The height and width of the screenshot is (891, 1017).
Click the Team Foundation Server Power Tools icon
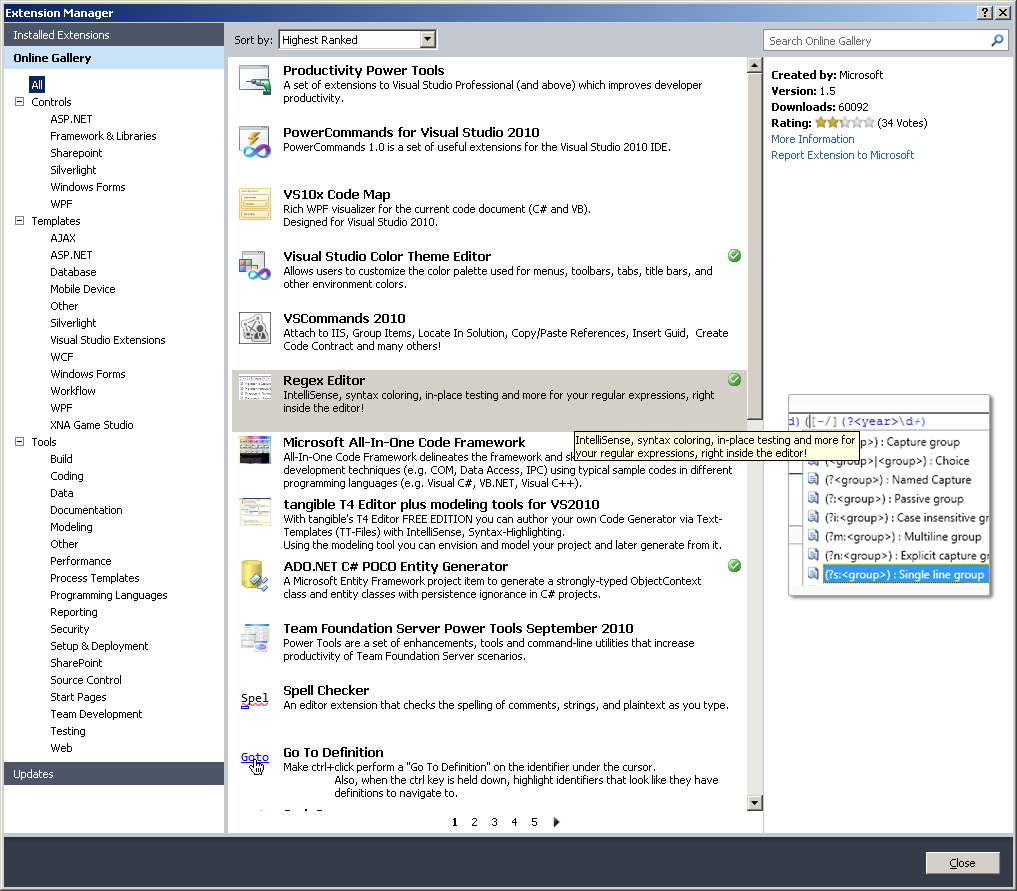[255, 637]
